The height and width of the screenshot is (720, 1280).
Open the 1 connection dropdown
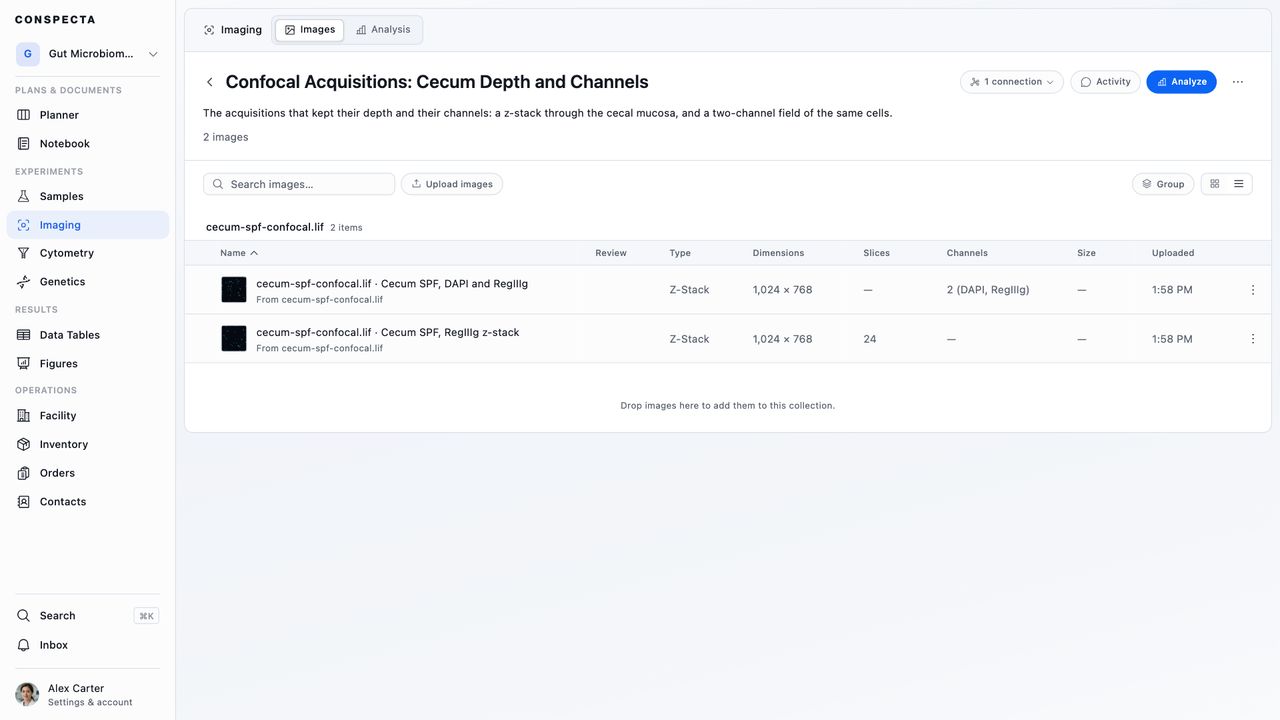[x=1012, y=82]
